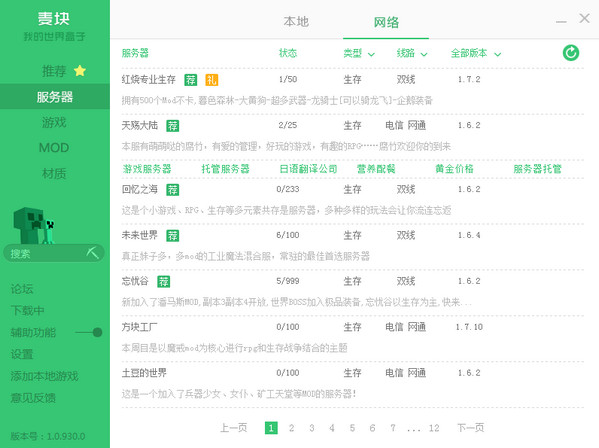Toggle the 辅助功能 switch
599x448 pixels.
[89, 332]
